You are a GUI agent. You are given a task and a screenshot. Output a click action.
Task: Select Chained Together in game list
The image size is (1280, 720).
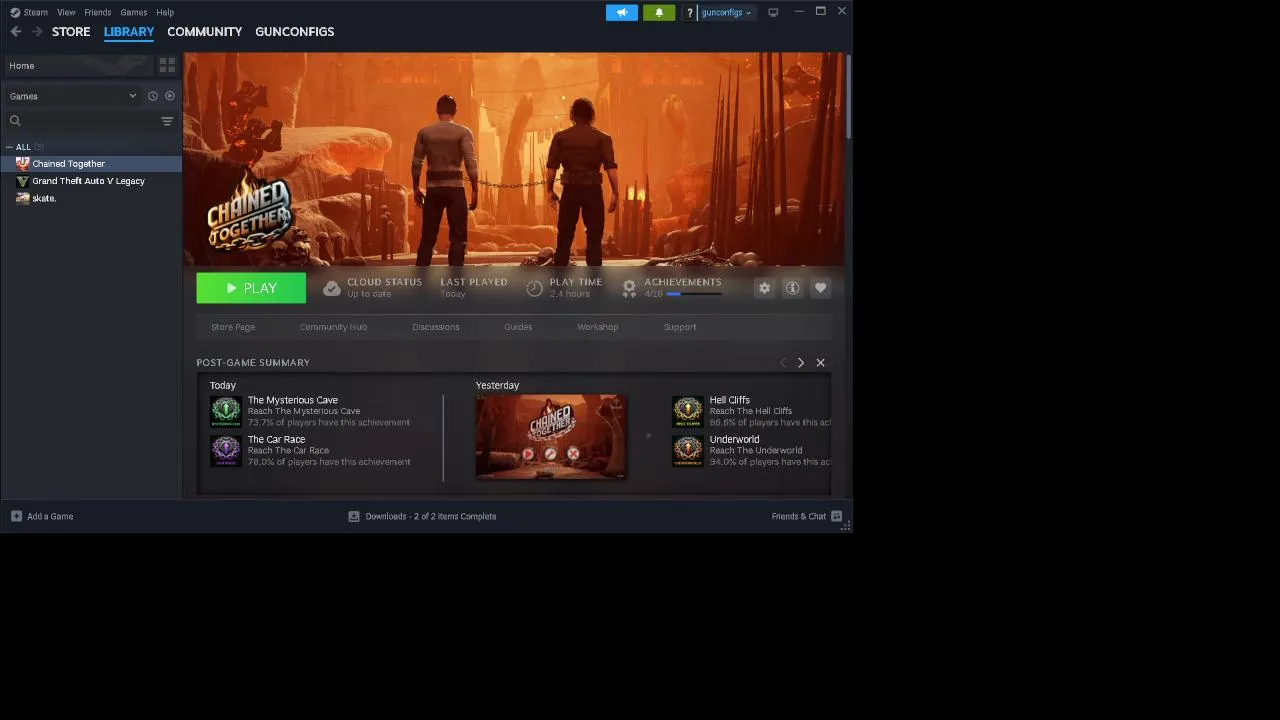coord(91,164)
